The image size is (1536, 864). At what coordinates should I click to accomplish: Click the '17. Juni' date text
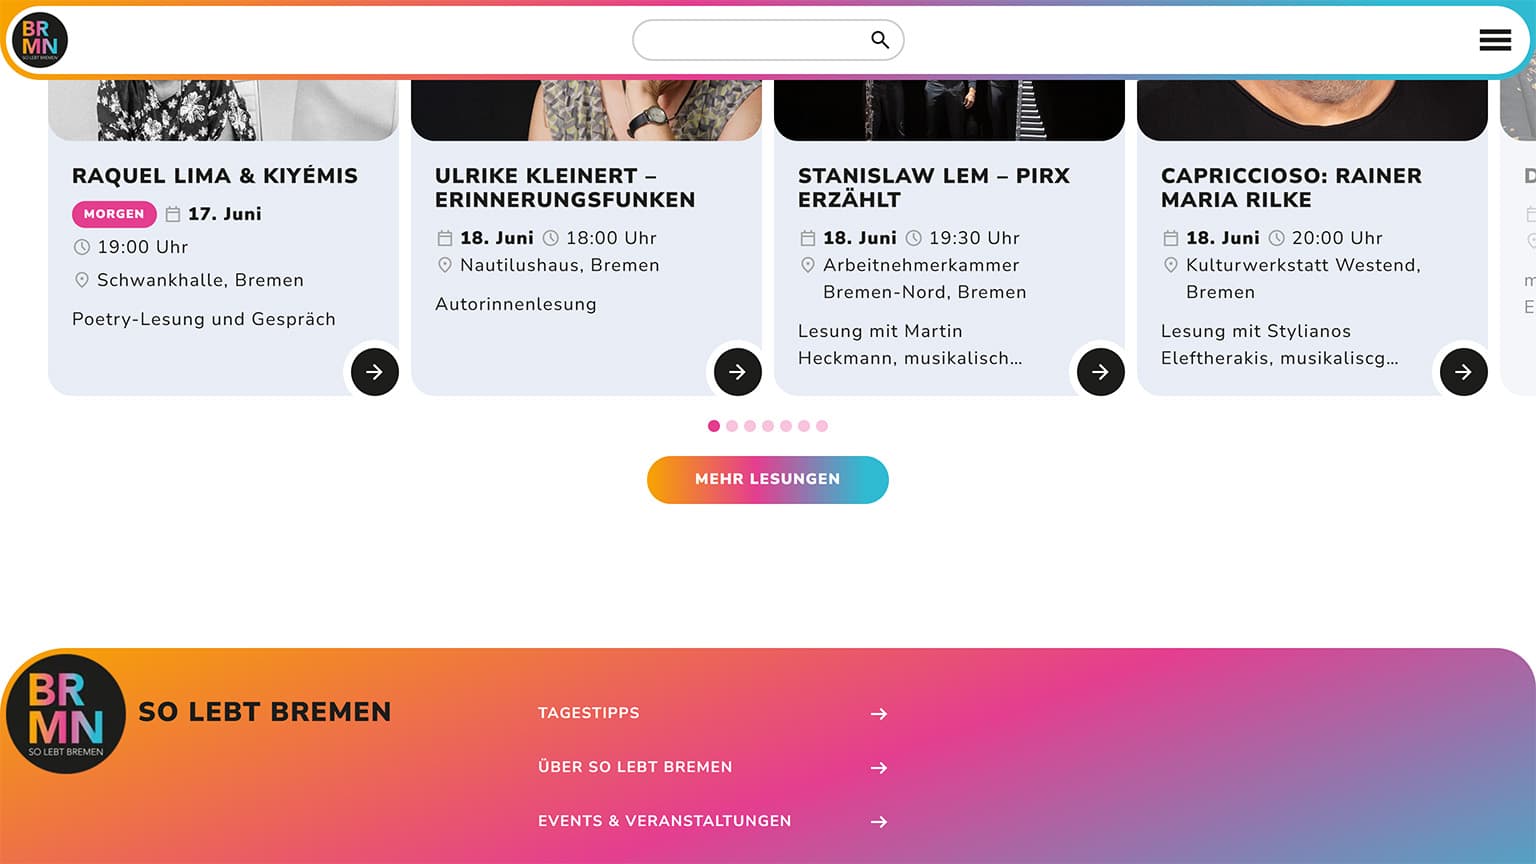pyautogui.click(x=225, y=214)
